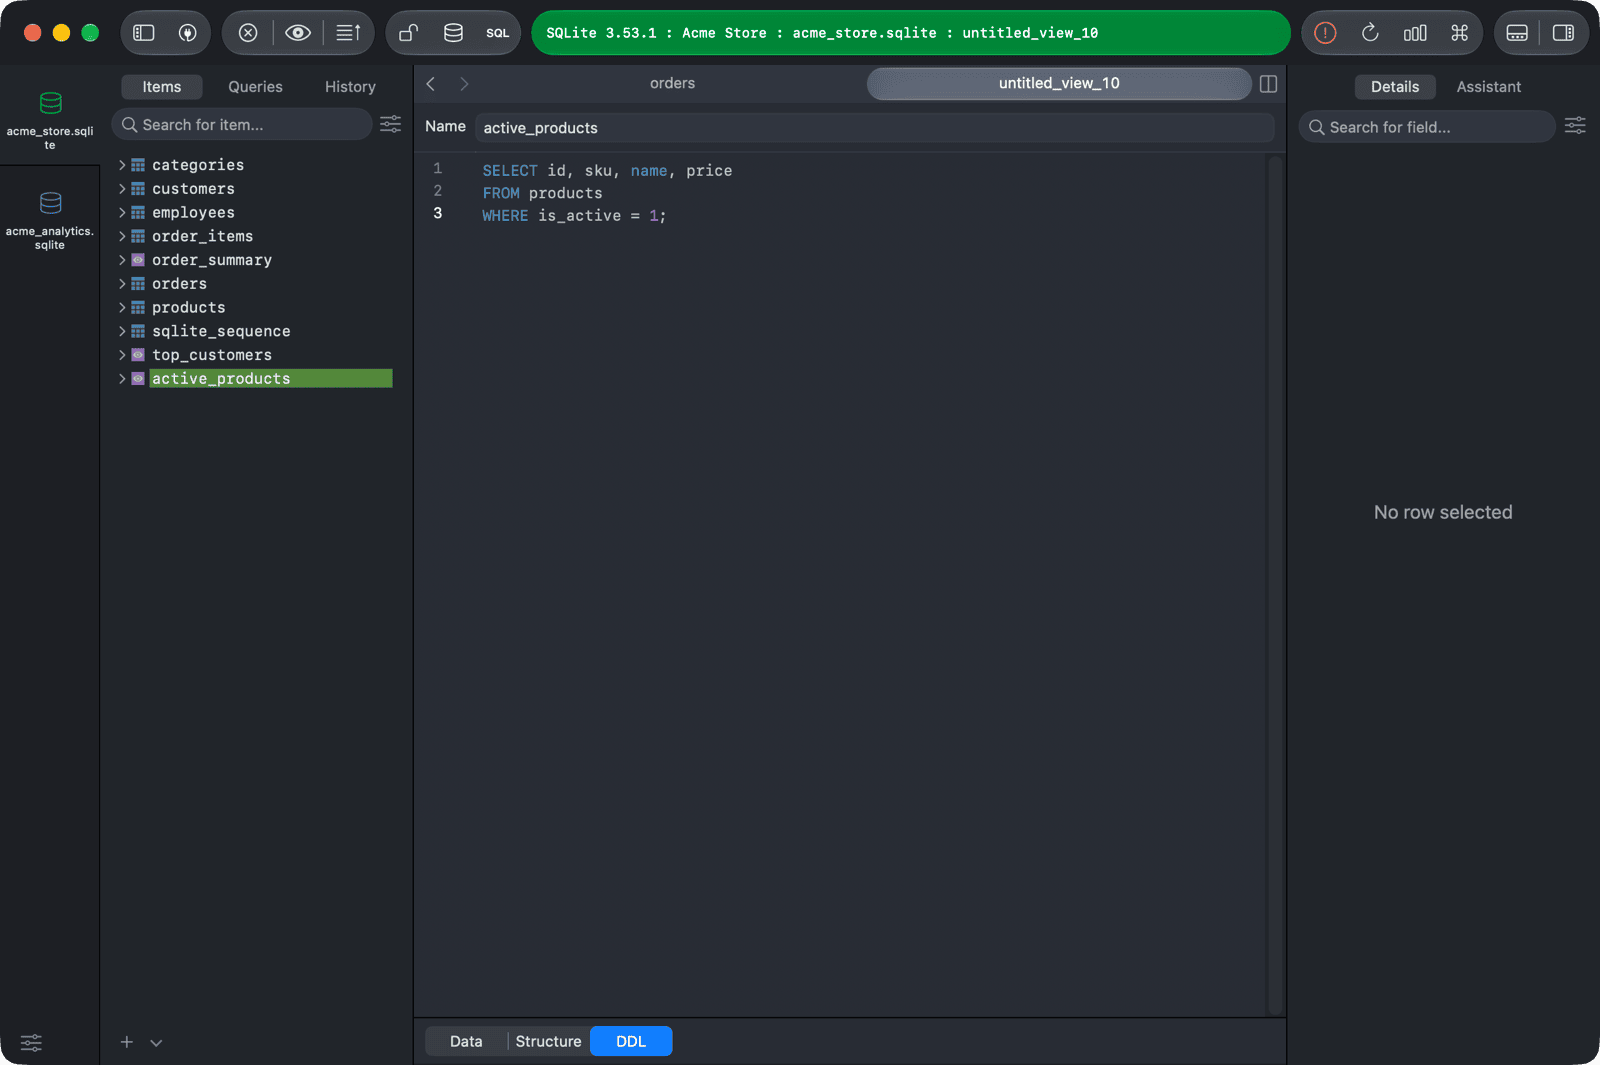The height and width of the screenshot is (1065, 1600).
Task: Toggle the right details sidebar icon
Action: (1563, 33)
